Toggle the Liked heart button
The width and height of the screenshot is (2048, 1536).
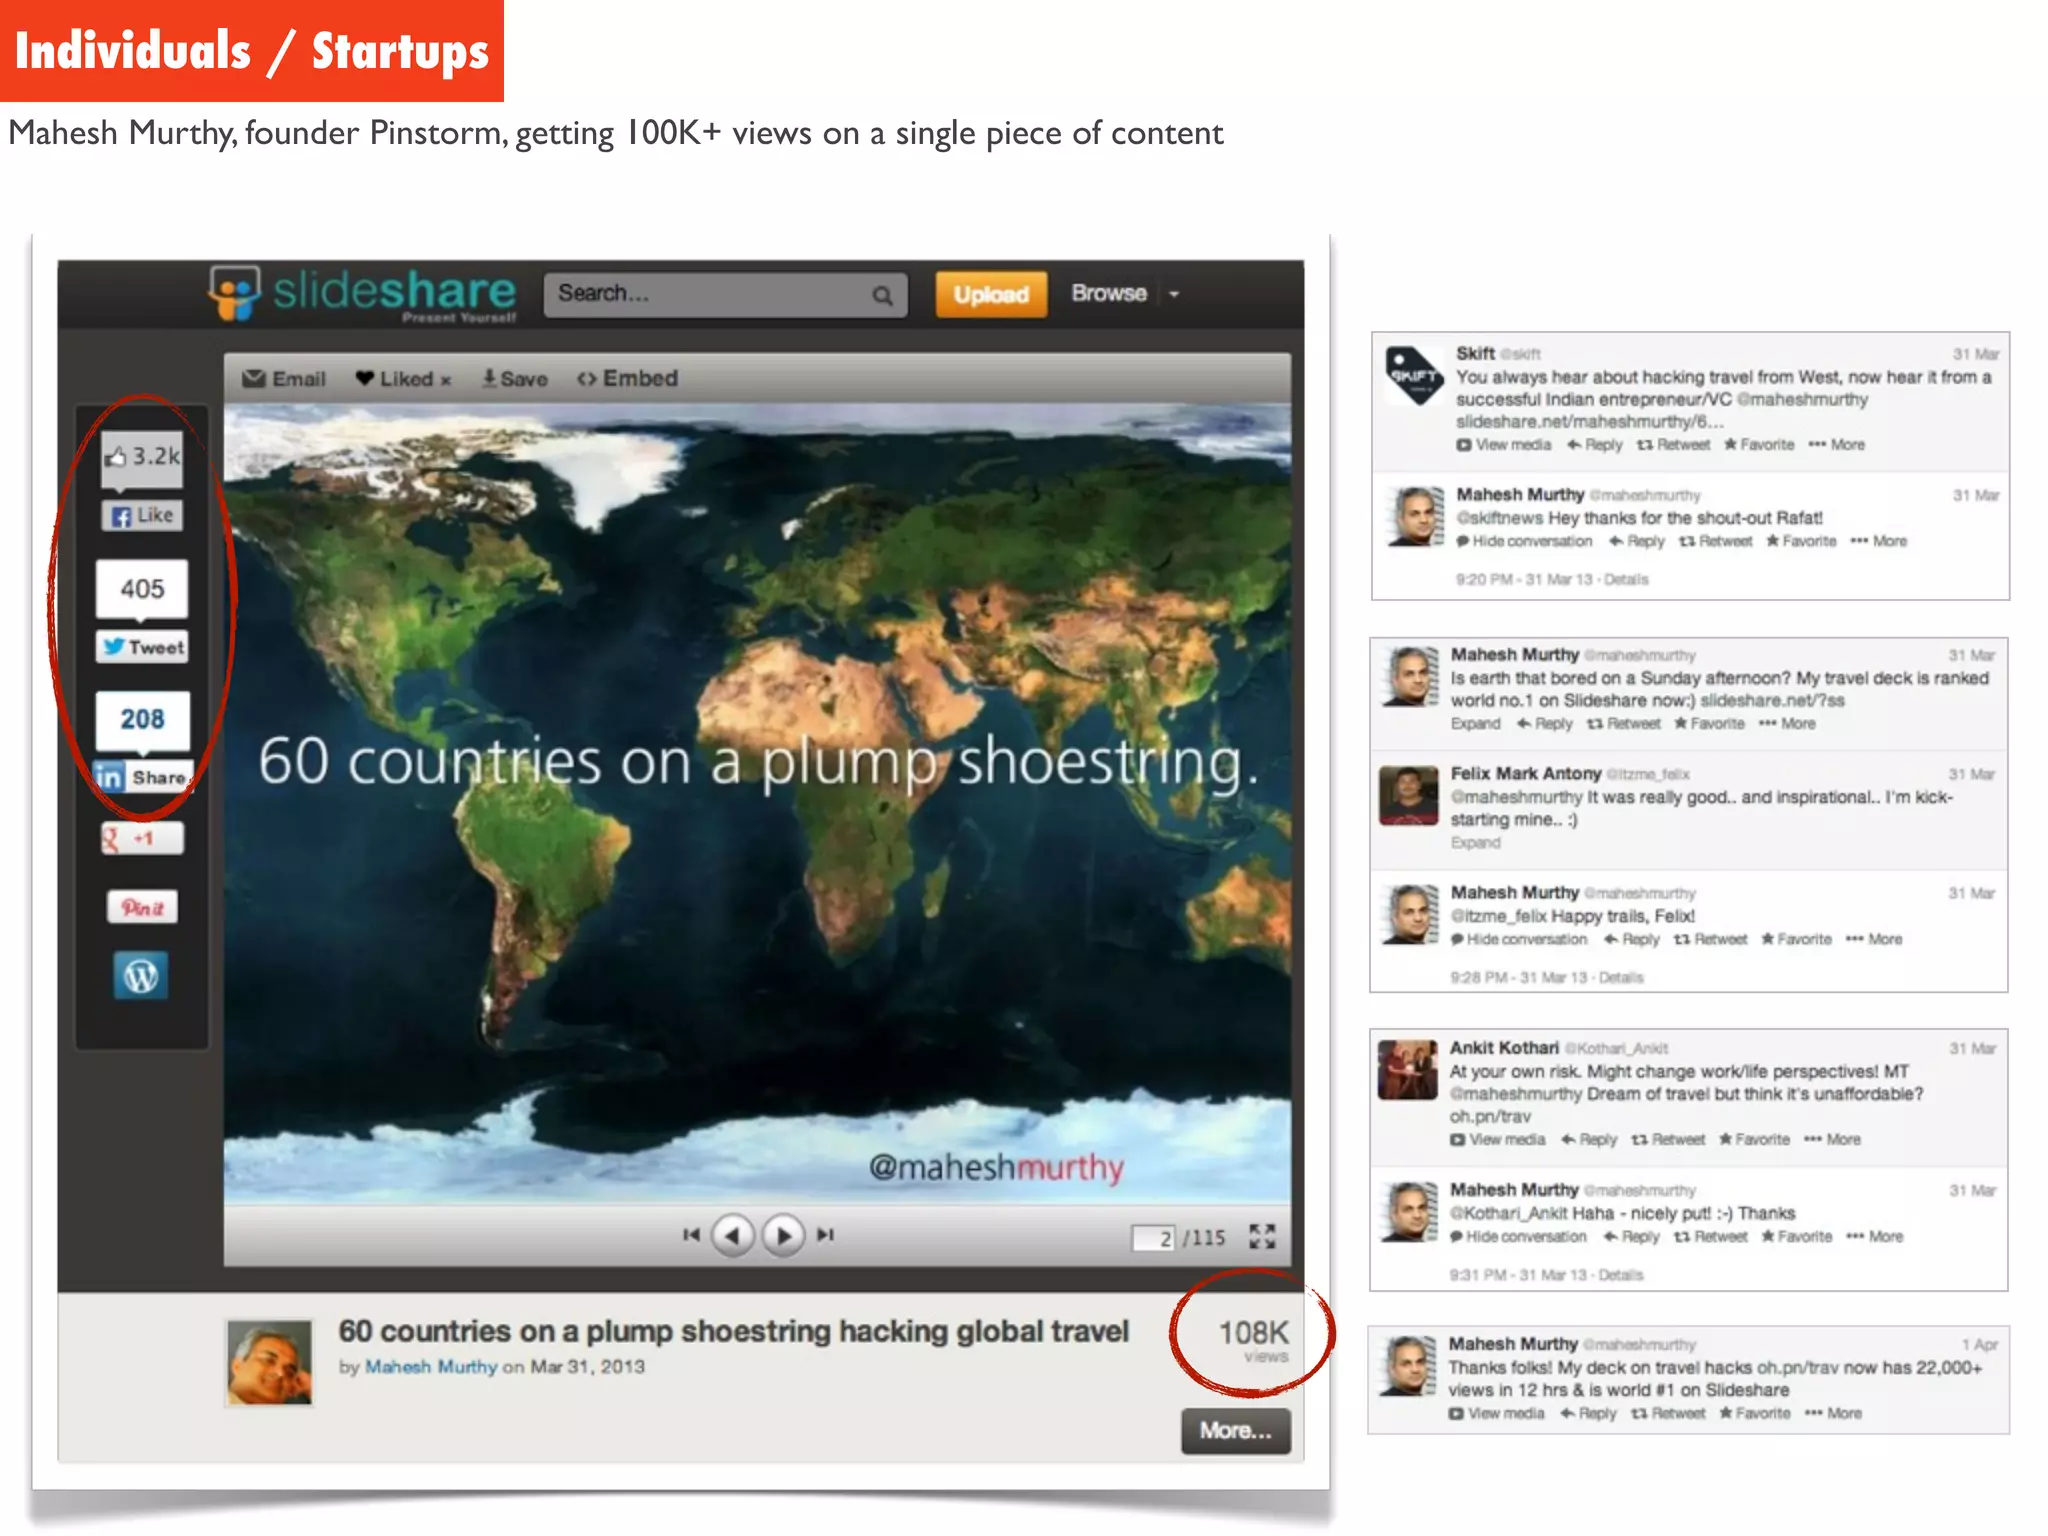(404, 379)
